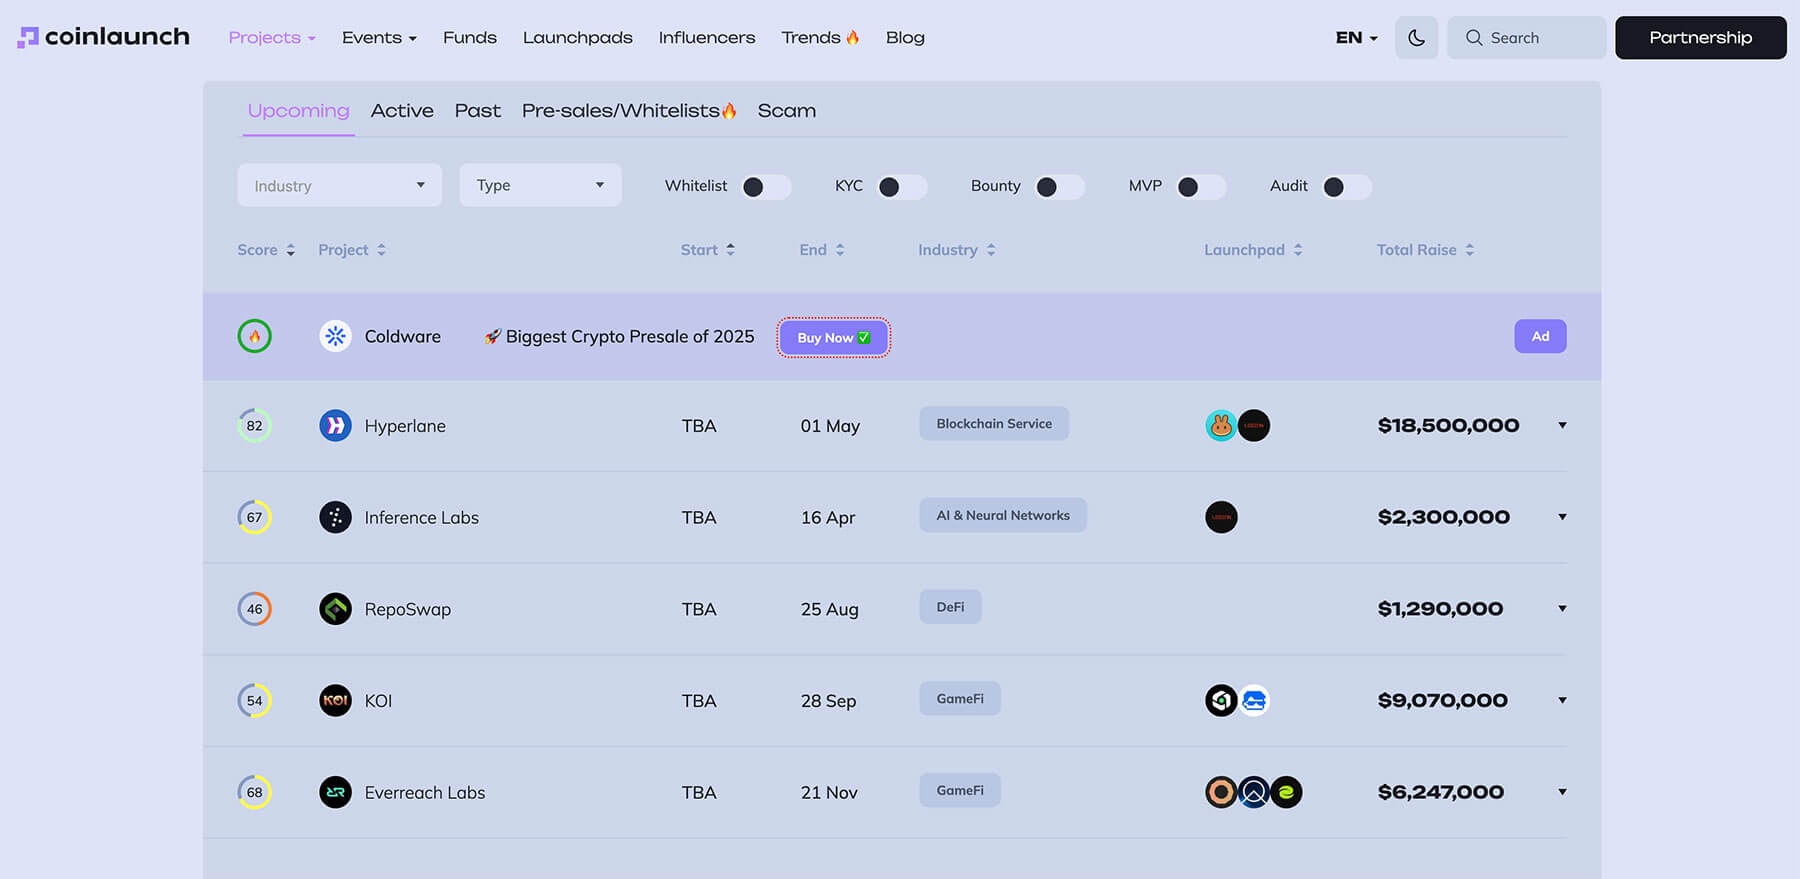Open the Scam tab
The height and width of the screenshot is (879, 1800).
(786, 111)
